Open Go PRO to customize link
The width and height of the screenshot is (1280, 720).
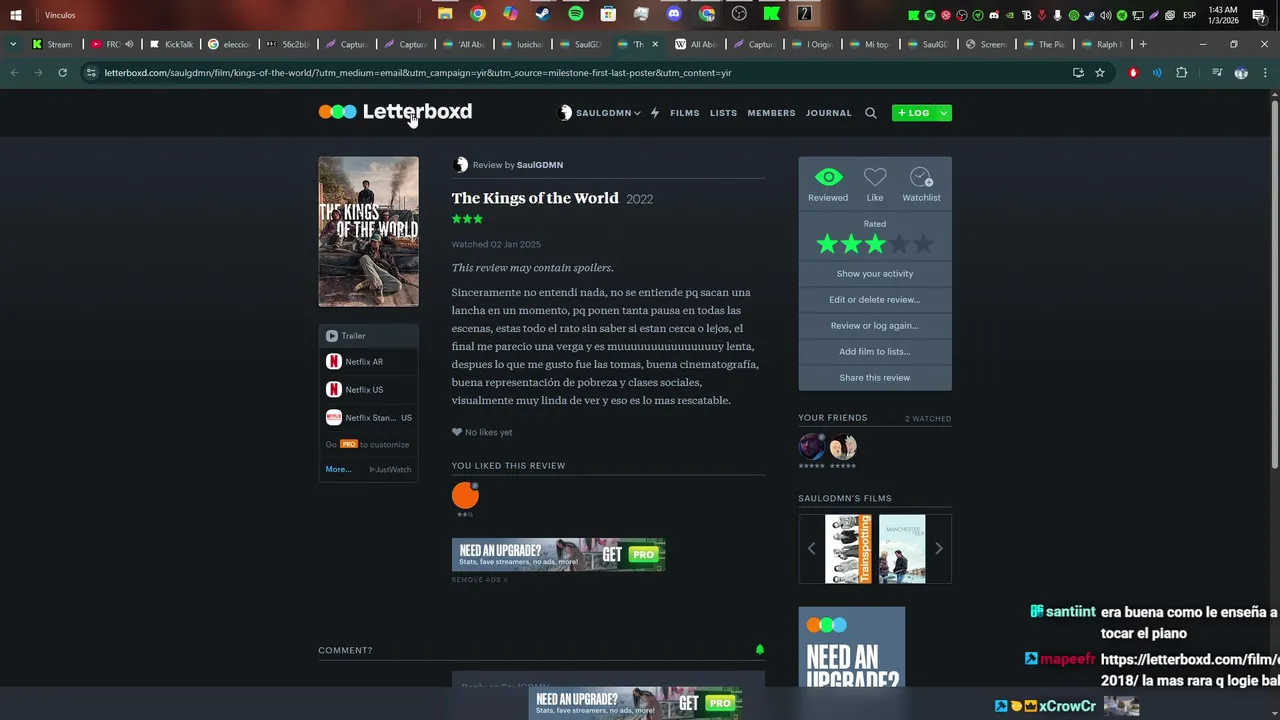pyautogui.click(x=367, y=444)
